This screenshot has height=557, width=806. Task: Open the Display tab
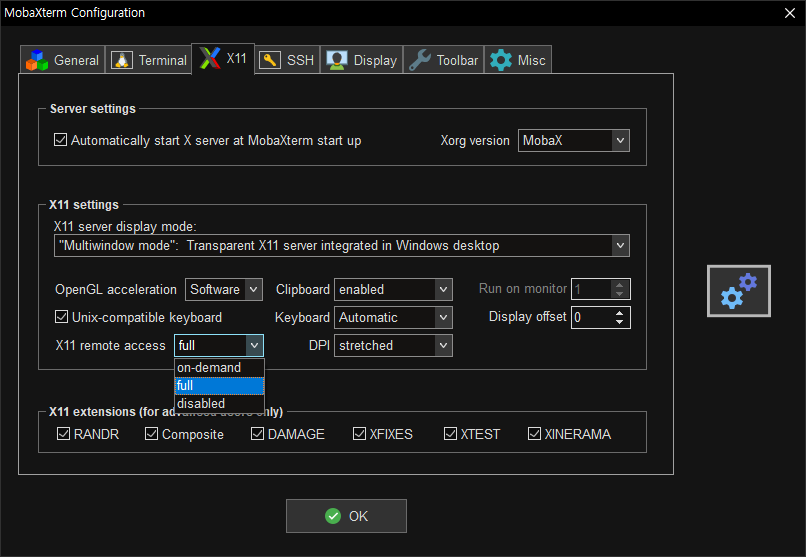click(x=361, y=60)
